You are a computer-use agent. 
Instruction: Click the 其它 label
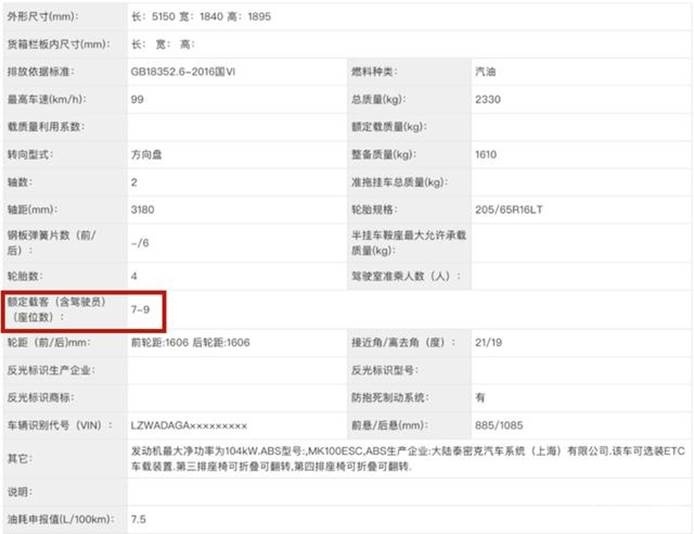(x=19, y=458)
